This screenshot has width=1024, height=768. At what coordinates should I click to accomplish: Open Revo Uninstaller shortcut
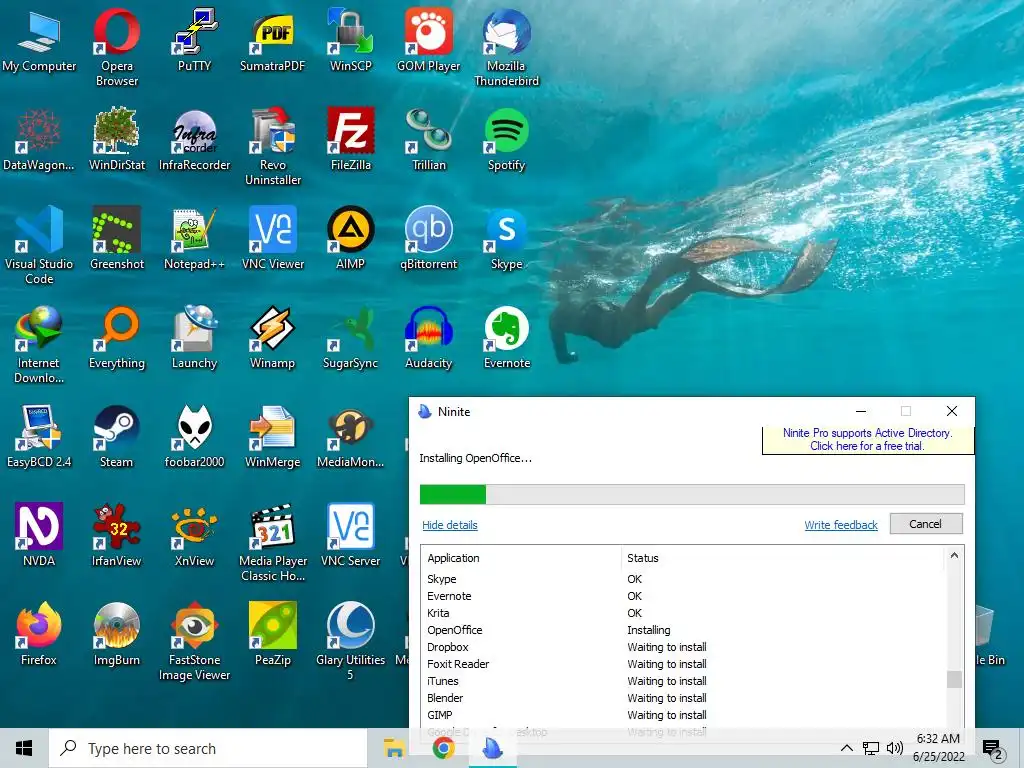[272, 145]
